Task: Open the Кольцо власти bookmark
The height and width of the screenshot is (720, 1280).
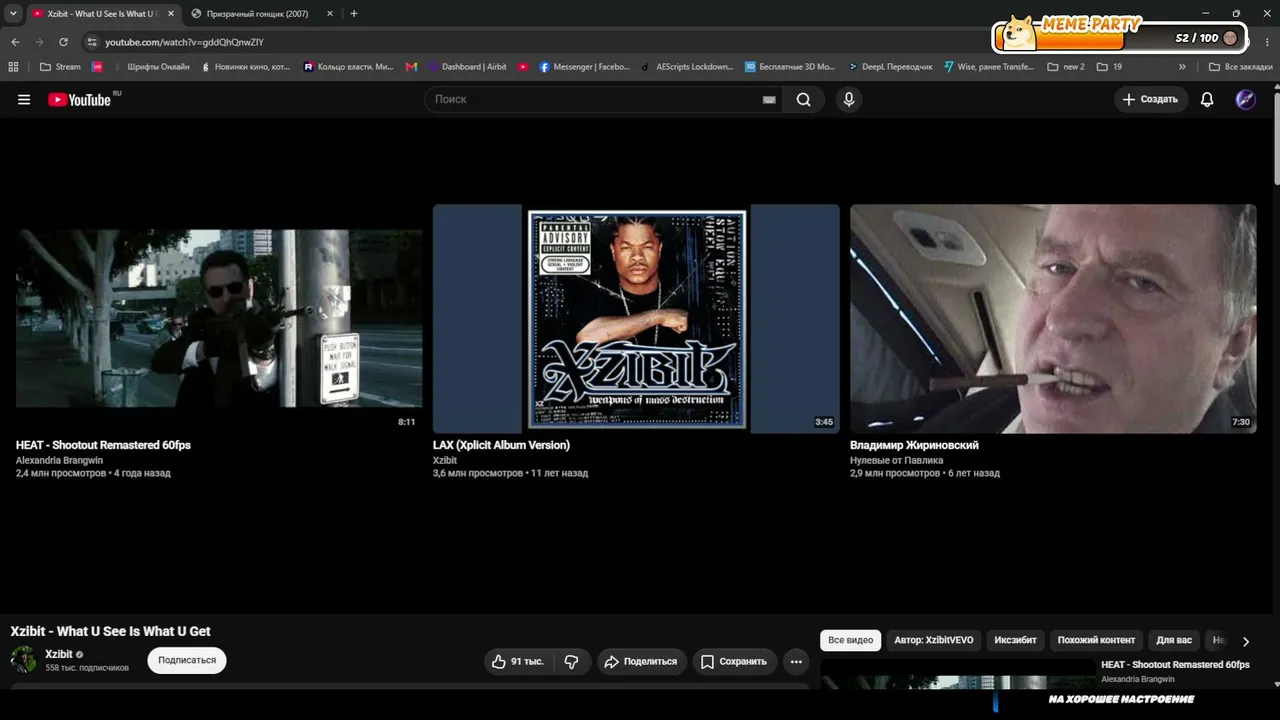Action: click(x=348, y=67)
